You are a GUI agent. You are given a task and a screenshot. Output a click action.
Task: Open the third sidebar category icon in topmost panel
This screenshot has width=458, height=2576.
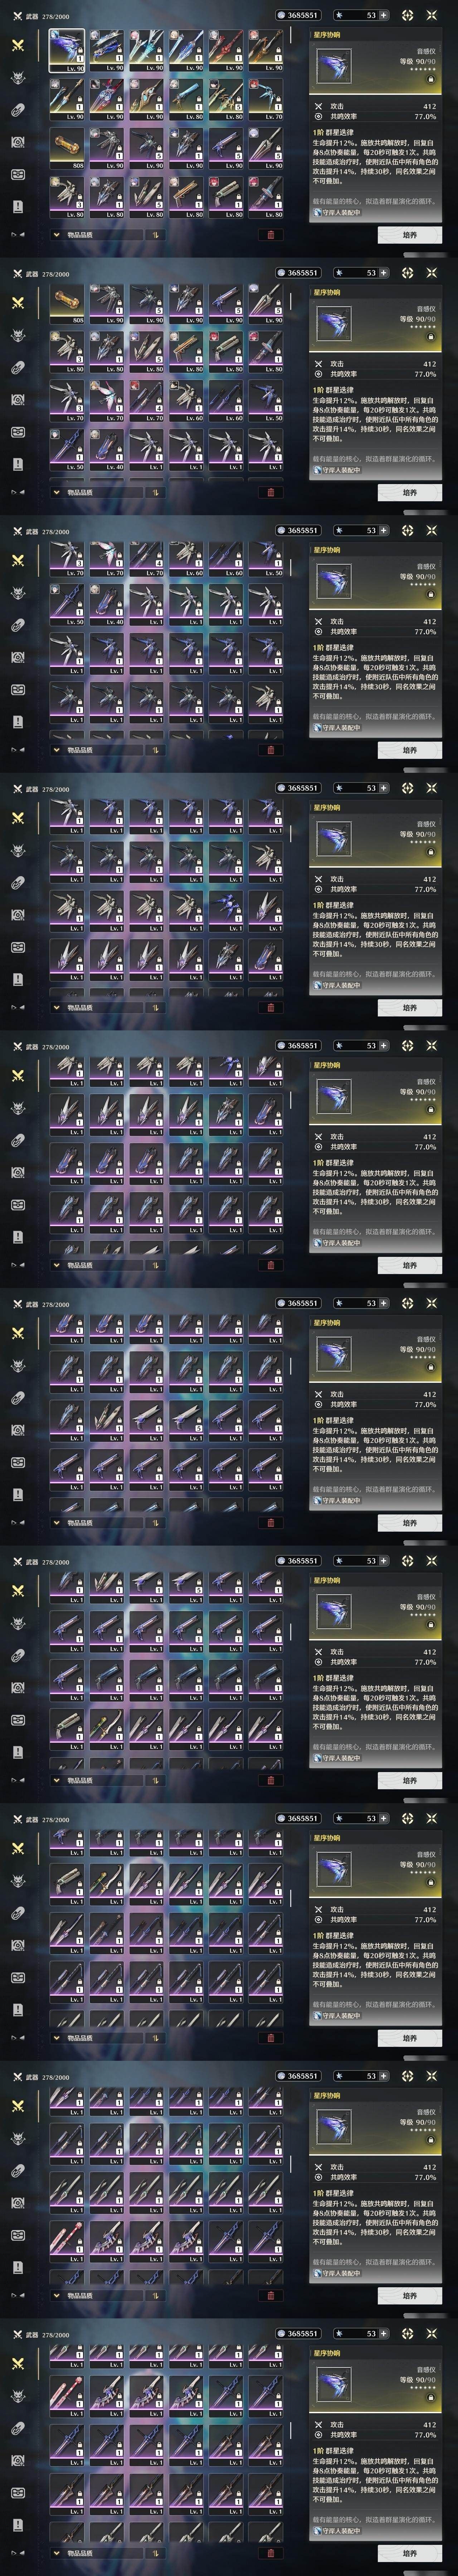(x=18, y=110)
